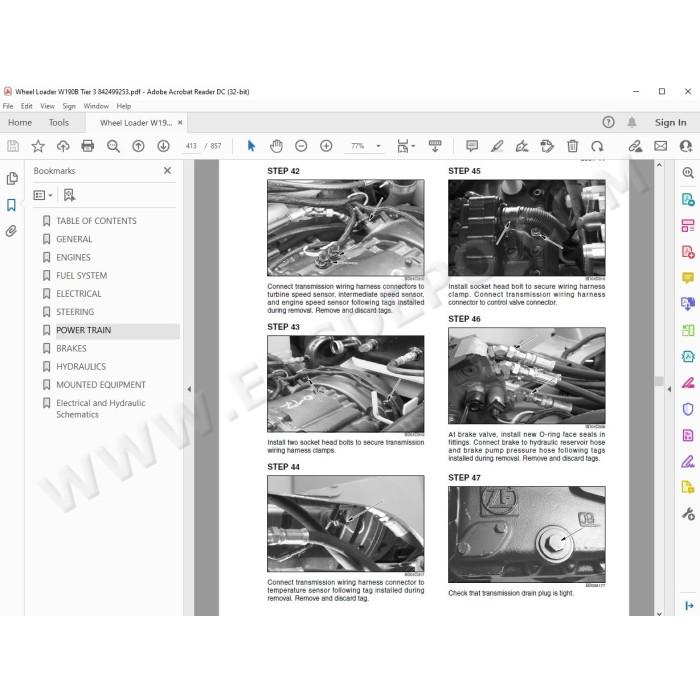This screenshot has height=700, width=700.
Task: Open the Attachments paperclip panel
Action: pyautogui.click(x=11, y=231)
